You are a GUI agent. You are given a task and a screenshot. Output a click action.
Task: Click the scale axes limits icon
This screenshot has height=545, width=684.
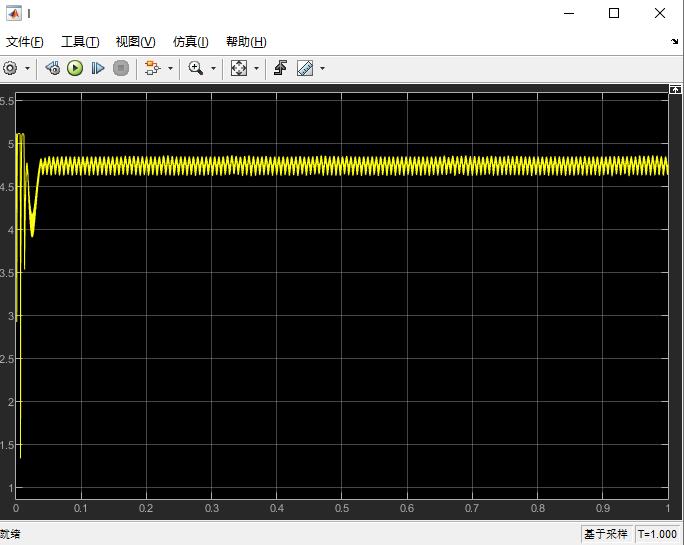tap(239, 68)
